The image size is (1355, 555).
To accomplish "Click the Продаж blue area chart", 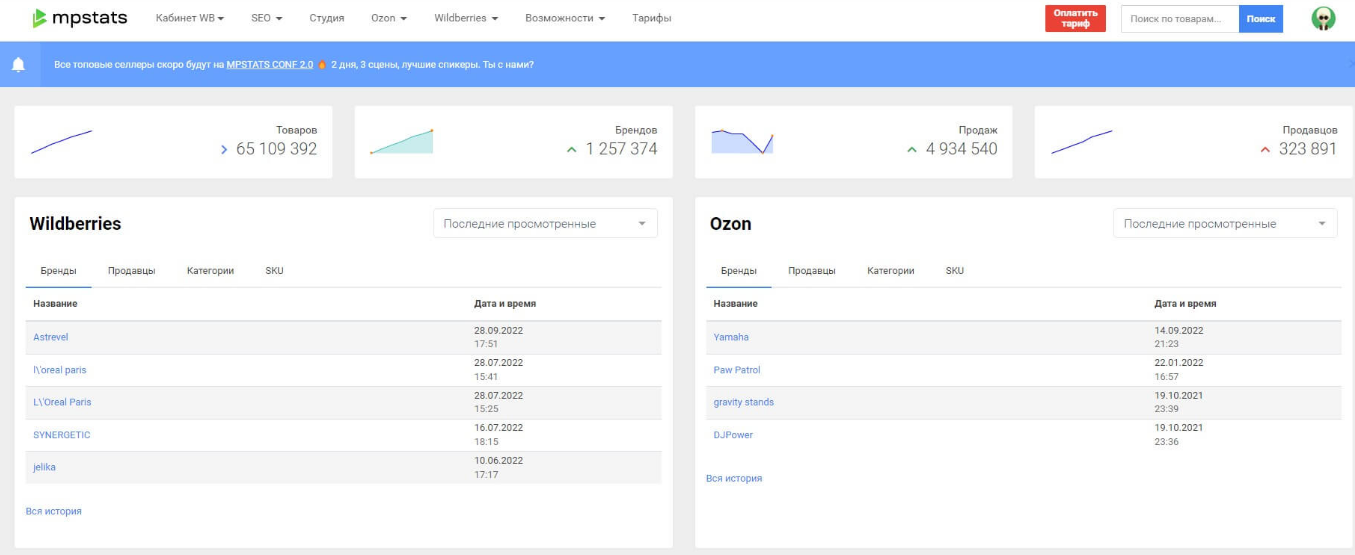I will (742, 142).
